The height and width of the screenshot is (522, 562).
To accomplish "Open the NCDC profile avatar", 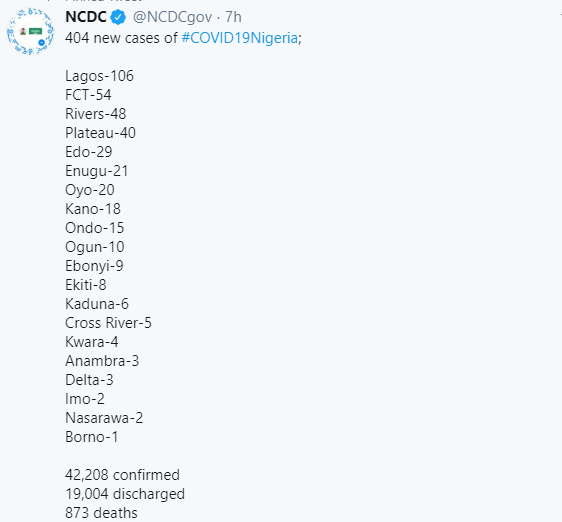I will coord(30,32).
